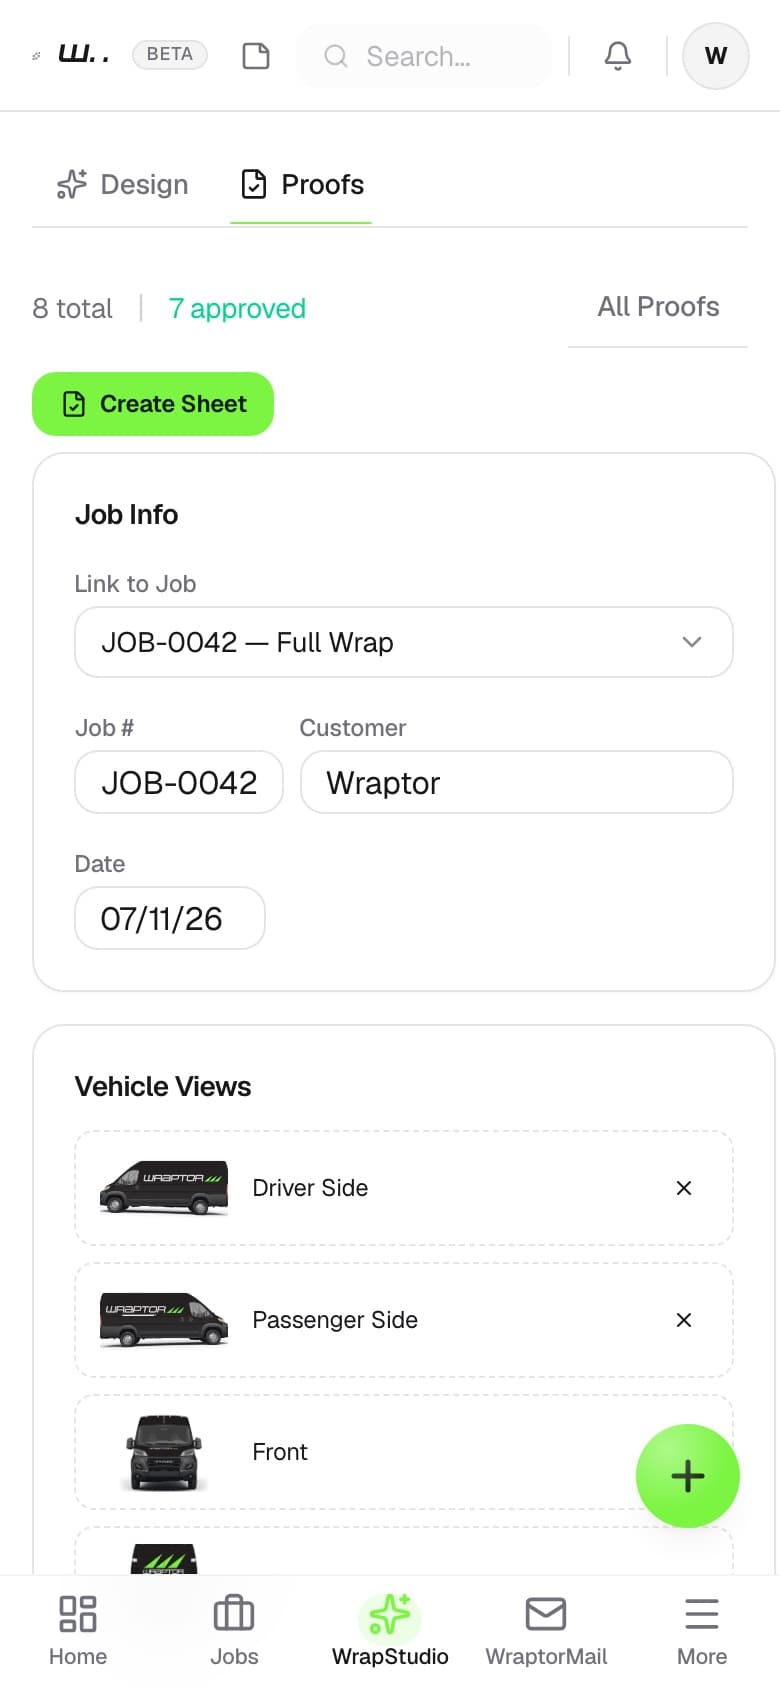Image resolution: width=780 pixels, height=1688 pixels.
Task: Click the Vehicle Views heading
Action: pyautogui.click(x=163, y=1086)
